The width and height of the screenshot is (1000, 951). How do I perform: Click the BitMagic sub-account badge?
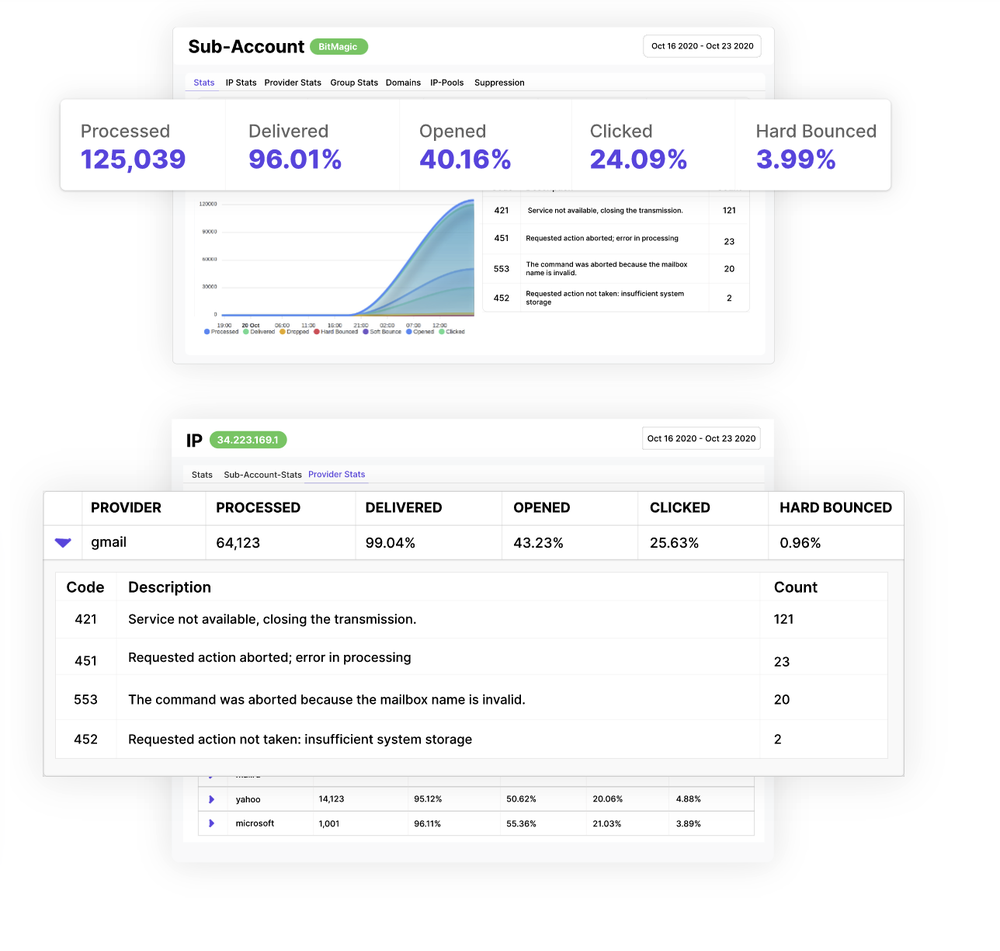pos(341,46)
